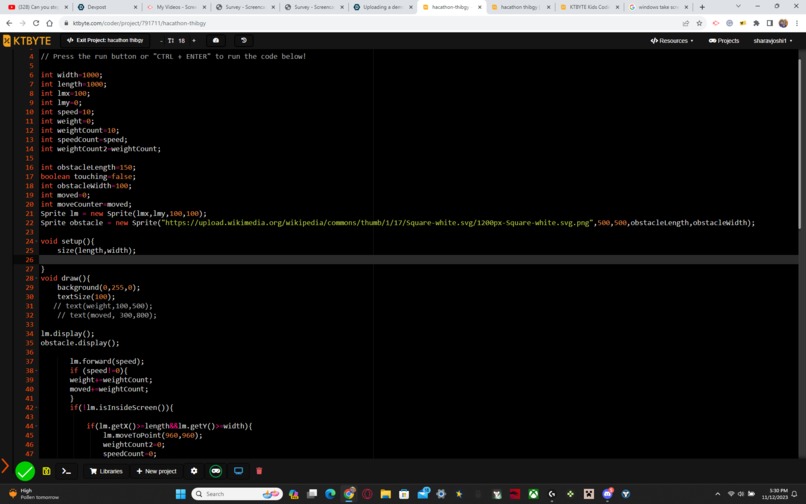The height and width of the screenshot is (504, 806).
Task: Run the code with the green checkmark button
Action: tap(25, 471)
